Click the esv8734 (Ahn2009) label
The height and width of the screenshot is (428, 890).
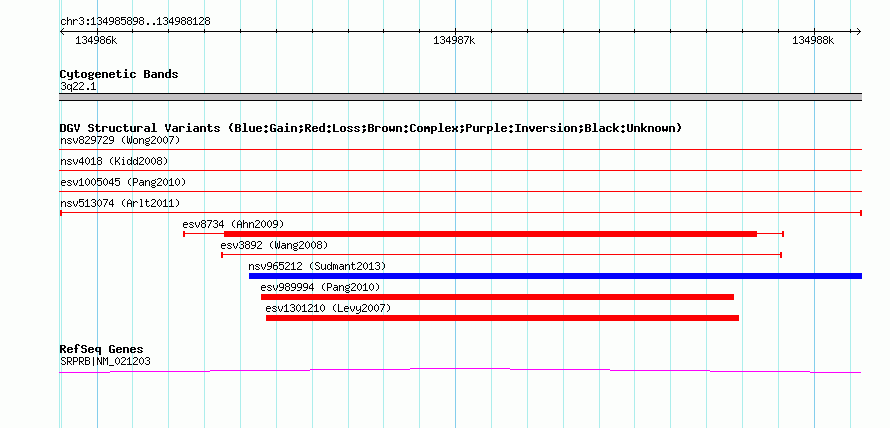coord(233,224)
